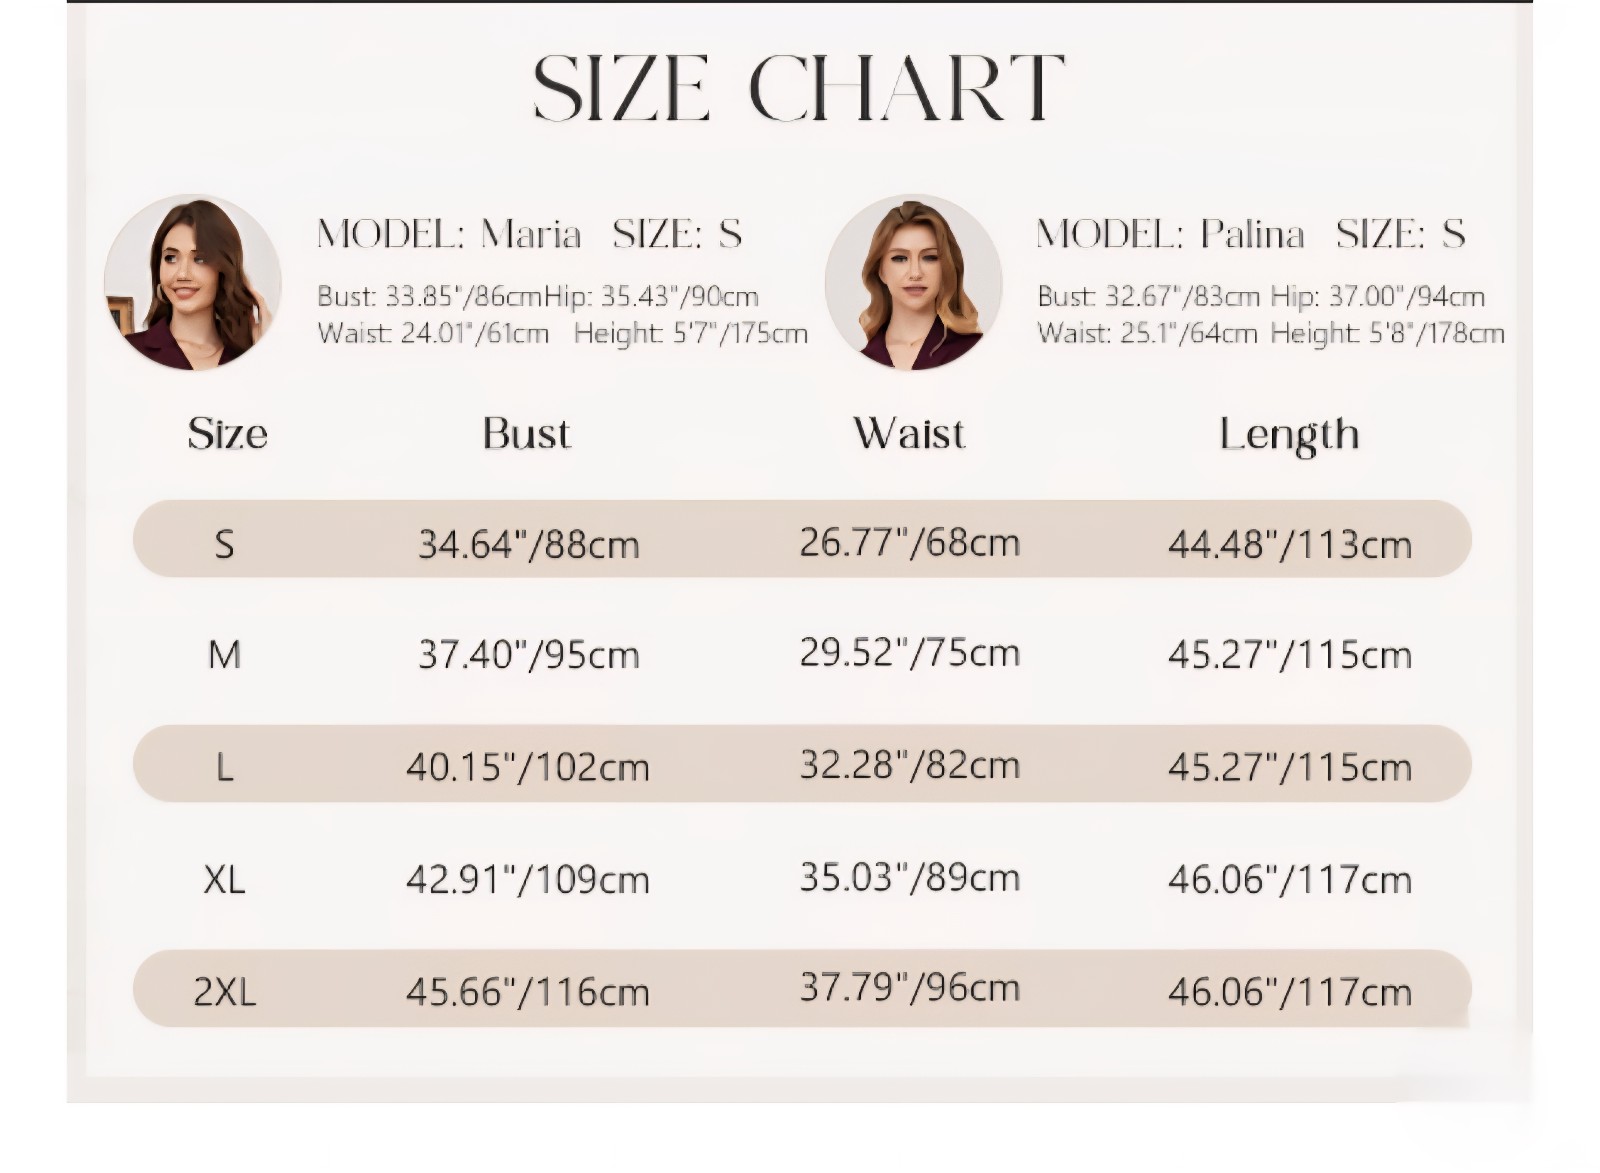
Task: Click waist value 37.79"/96cm
Action: tap(909, 988)
